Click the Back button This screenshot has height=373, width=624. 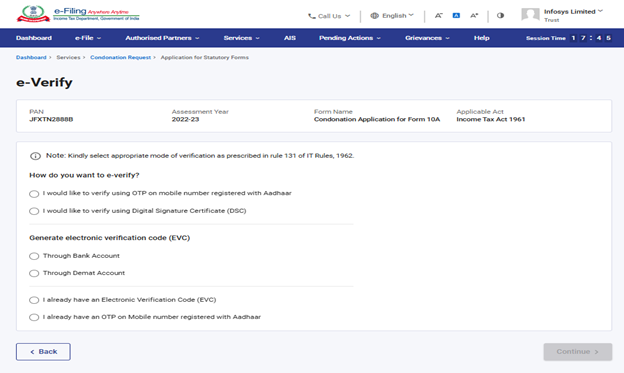(43, 352)
